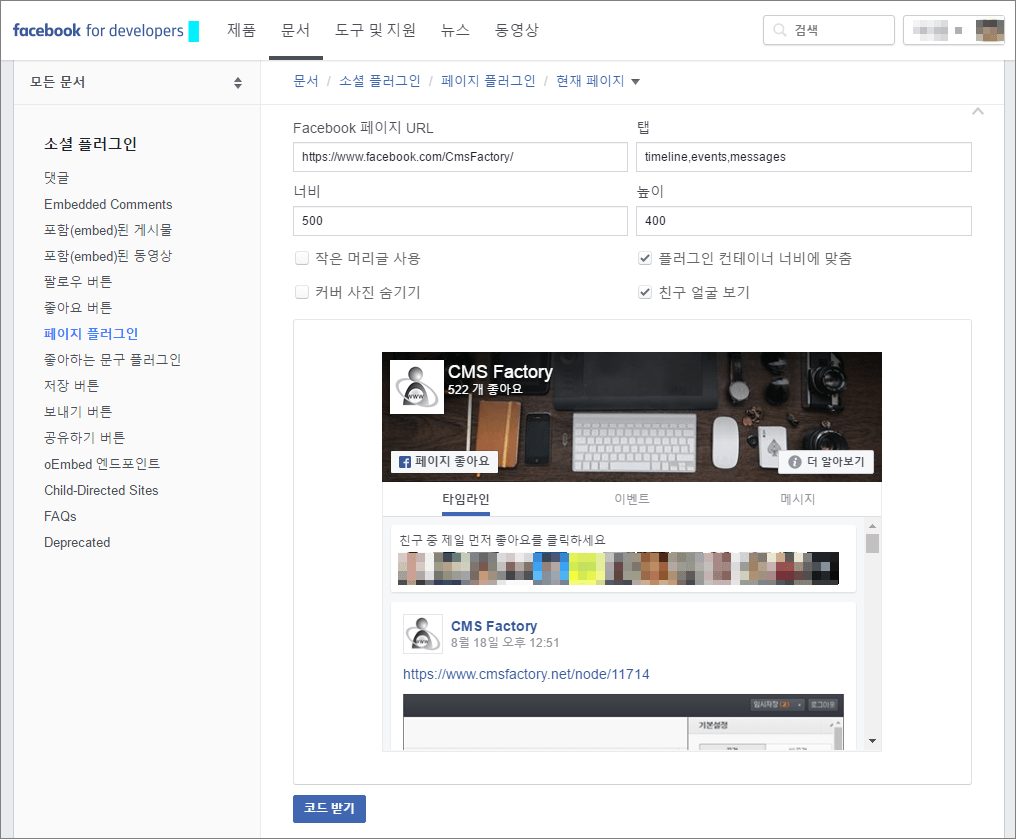
Task: Click the CMS Factory post avatar icon
Action: pos(422,634)
